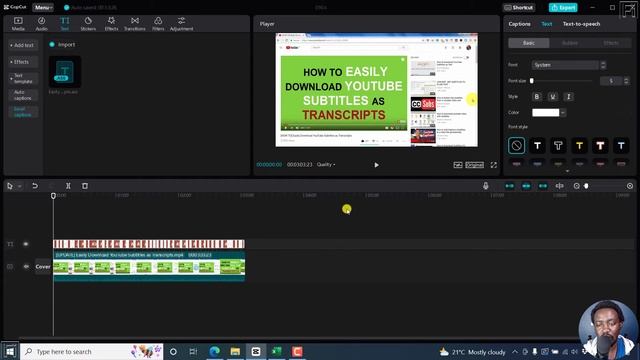Select the Effects sub-tab in the text inspector

(x=611, y=43)
